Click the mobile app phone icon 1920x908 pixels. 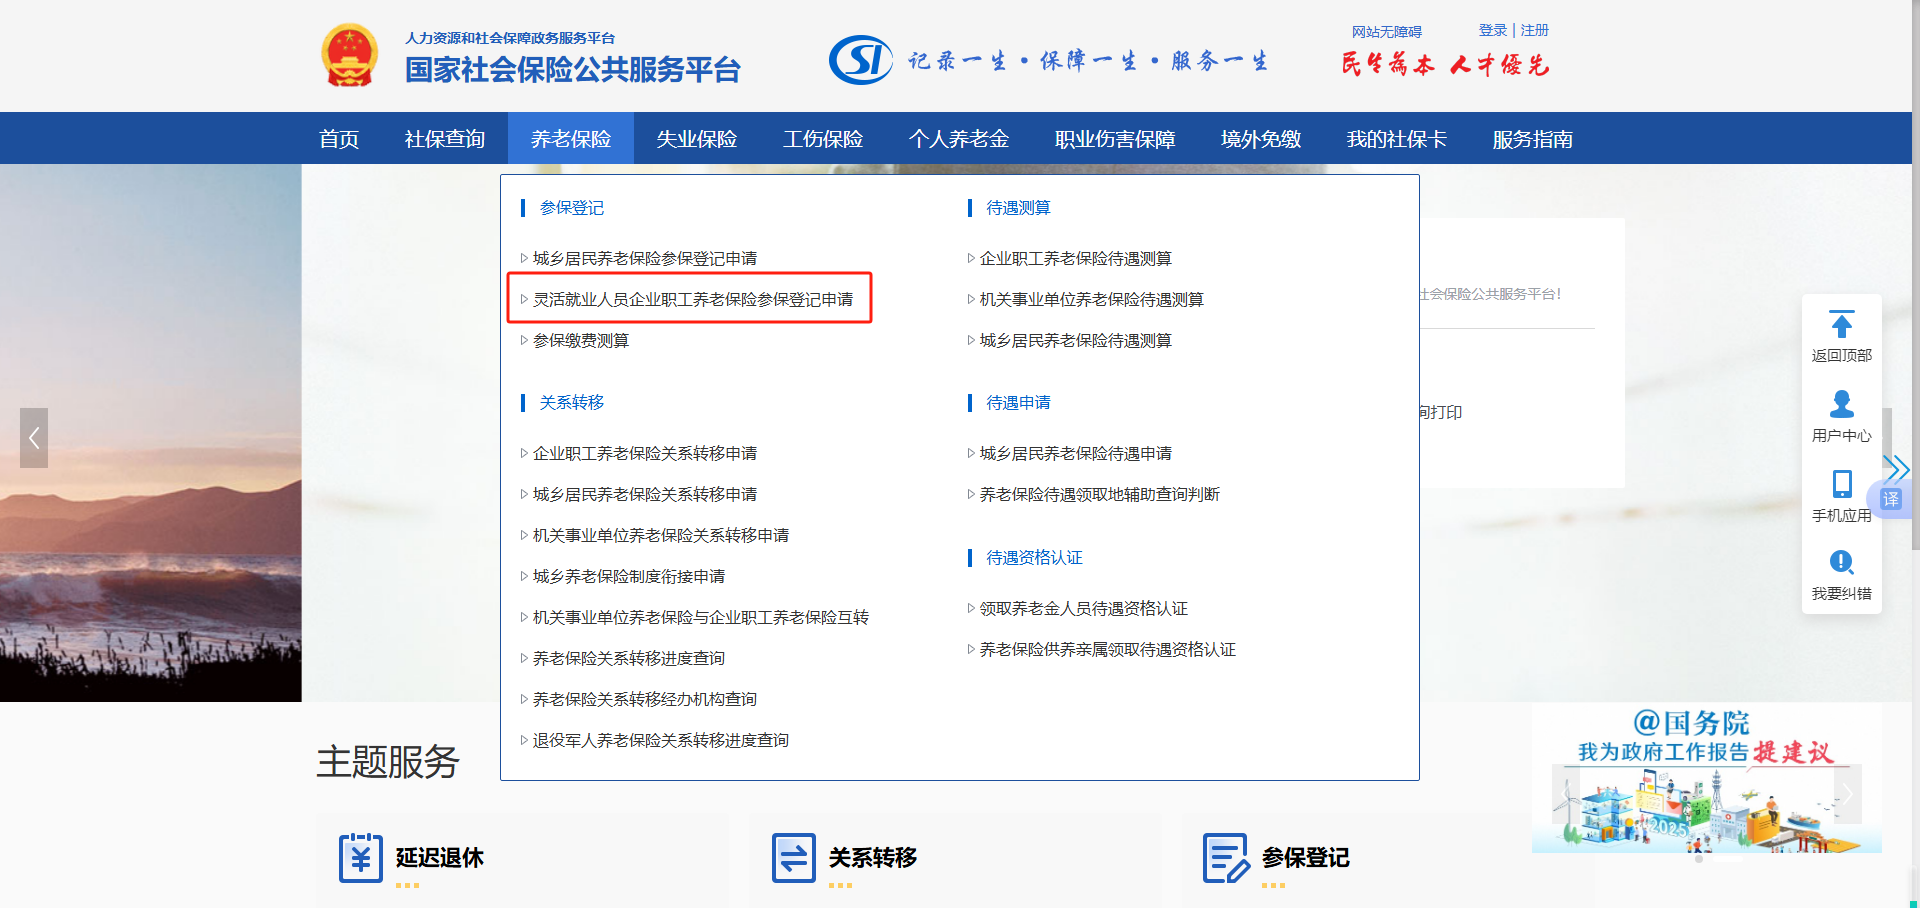1841,484
